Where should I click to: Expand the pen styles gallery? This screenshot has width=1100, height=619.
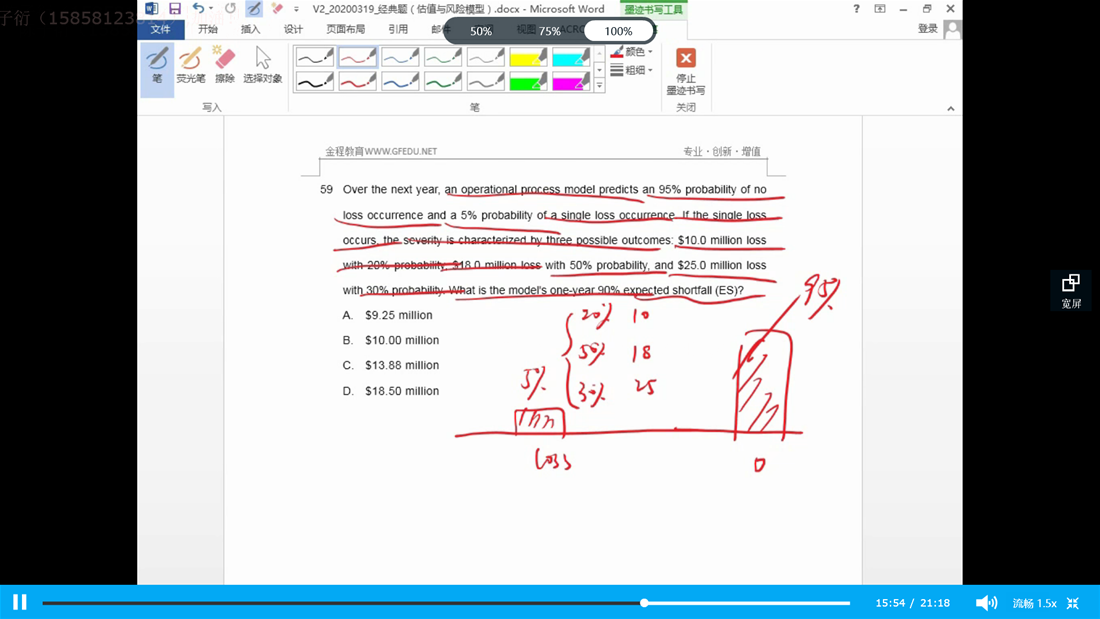point(600,87)
